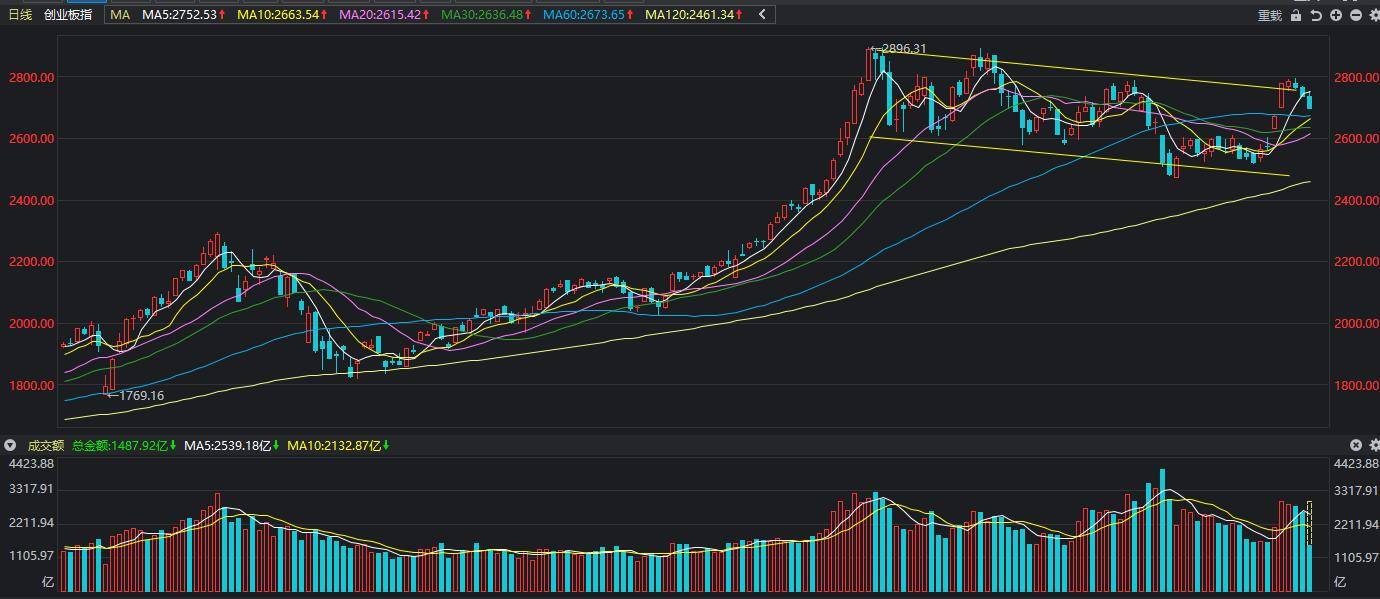Viewport: 1380px width, 599px height.
Task: Open the 日线 period selector
Action: point(20,15)
